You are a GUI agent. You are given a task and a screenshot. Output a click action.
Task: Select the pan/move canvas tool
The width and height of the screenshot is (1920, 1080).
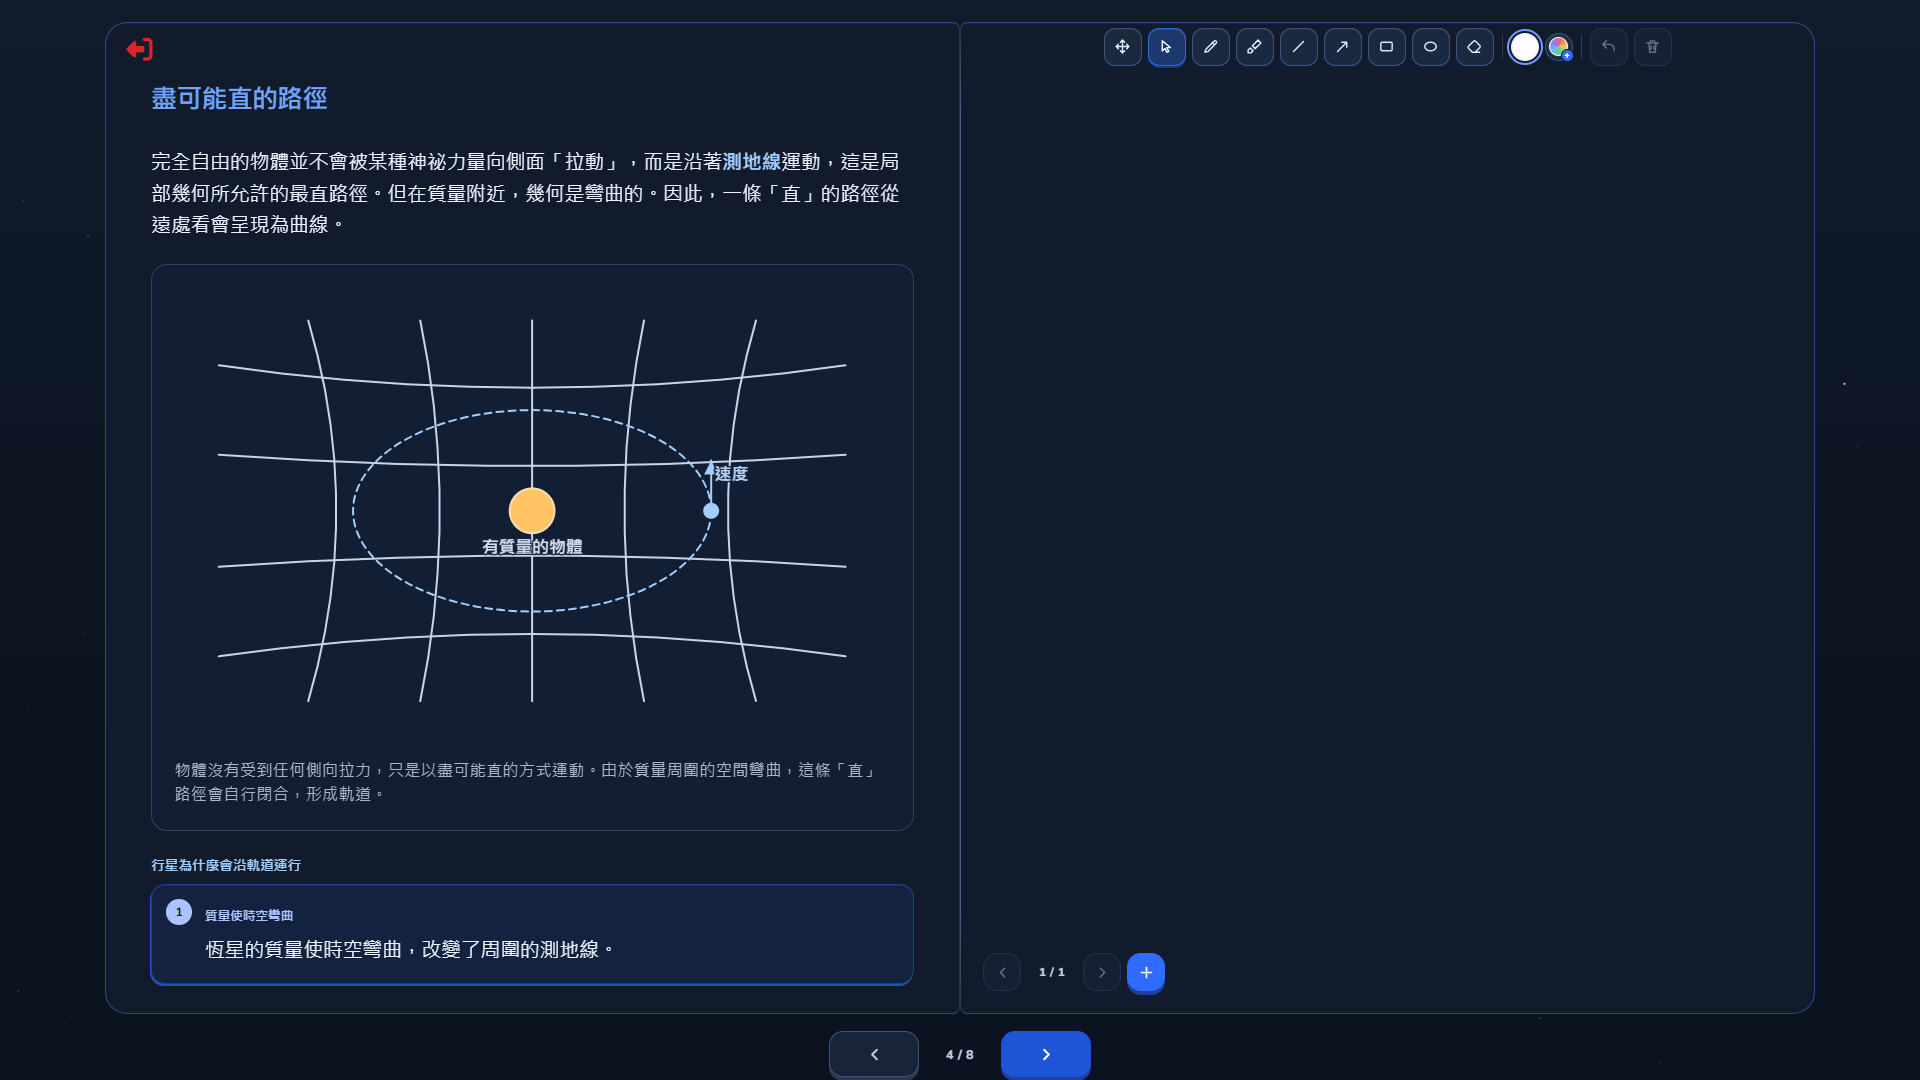pyautogui.click(x=1122, y=47)
